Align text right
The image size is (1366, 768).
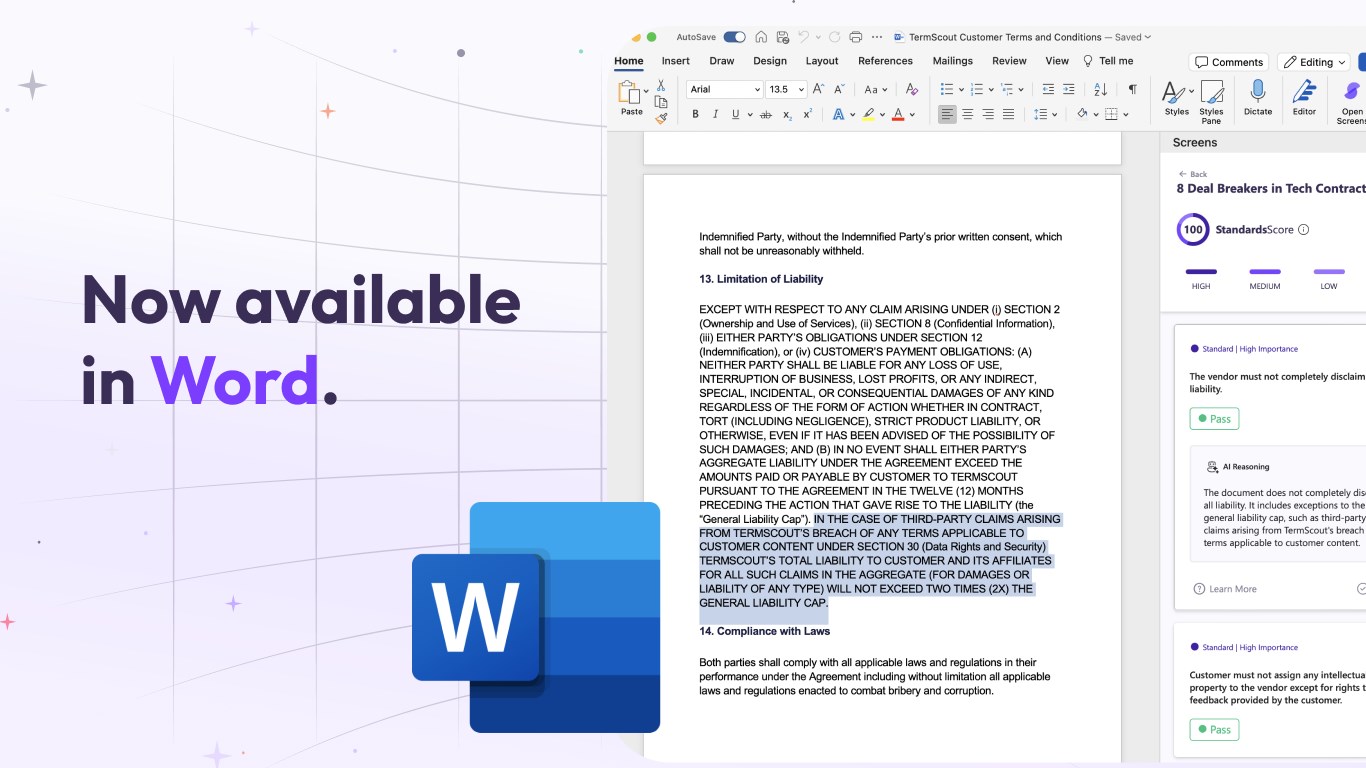click(x=988, y=115)
